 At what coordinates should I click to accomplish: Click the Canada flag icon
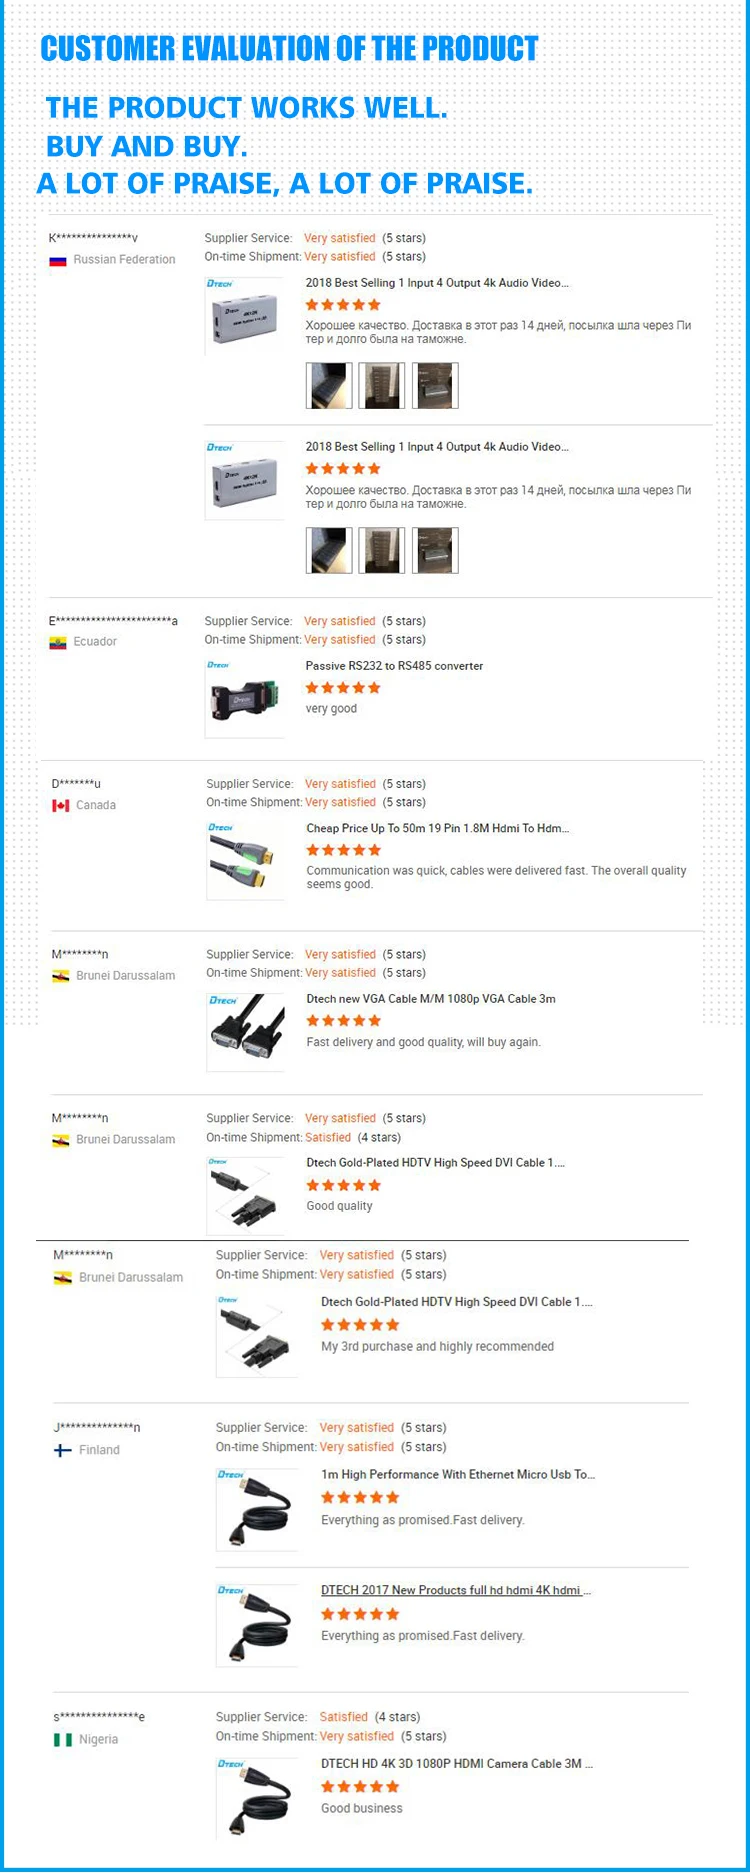[x=61, y=805]
